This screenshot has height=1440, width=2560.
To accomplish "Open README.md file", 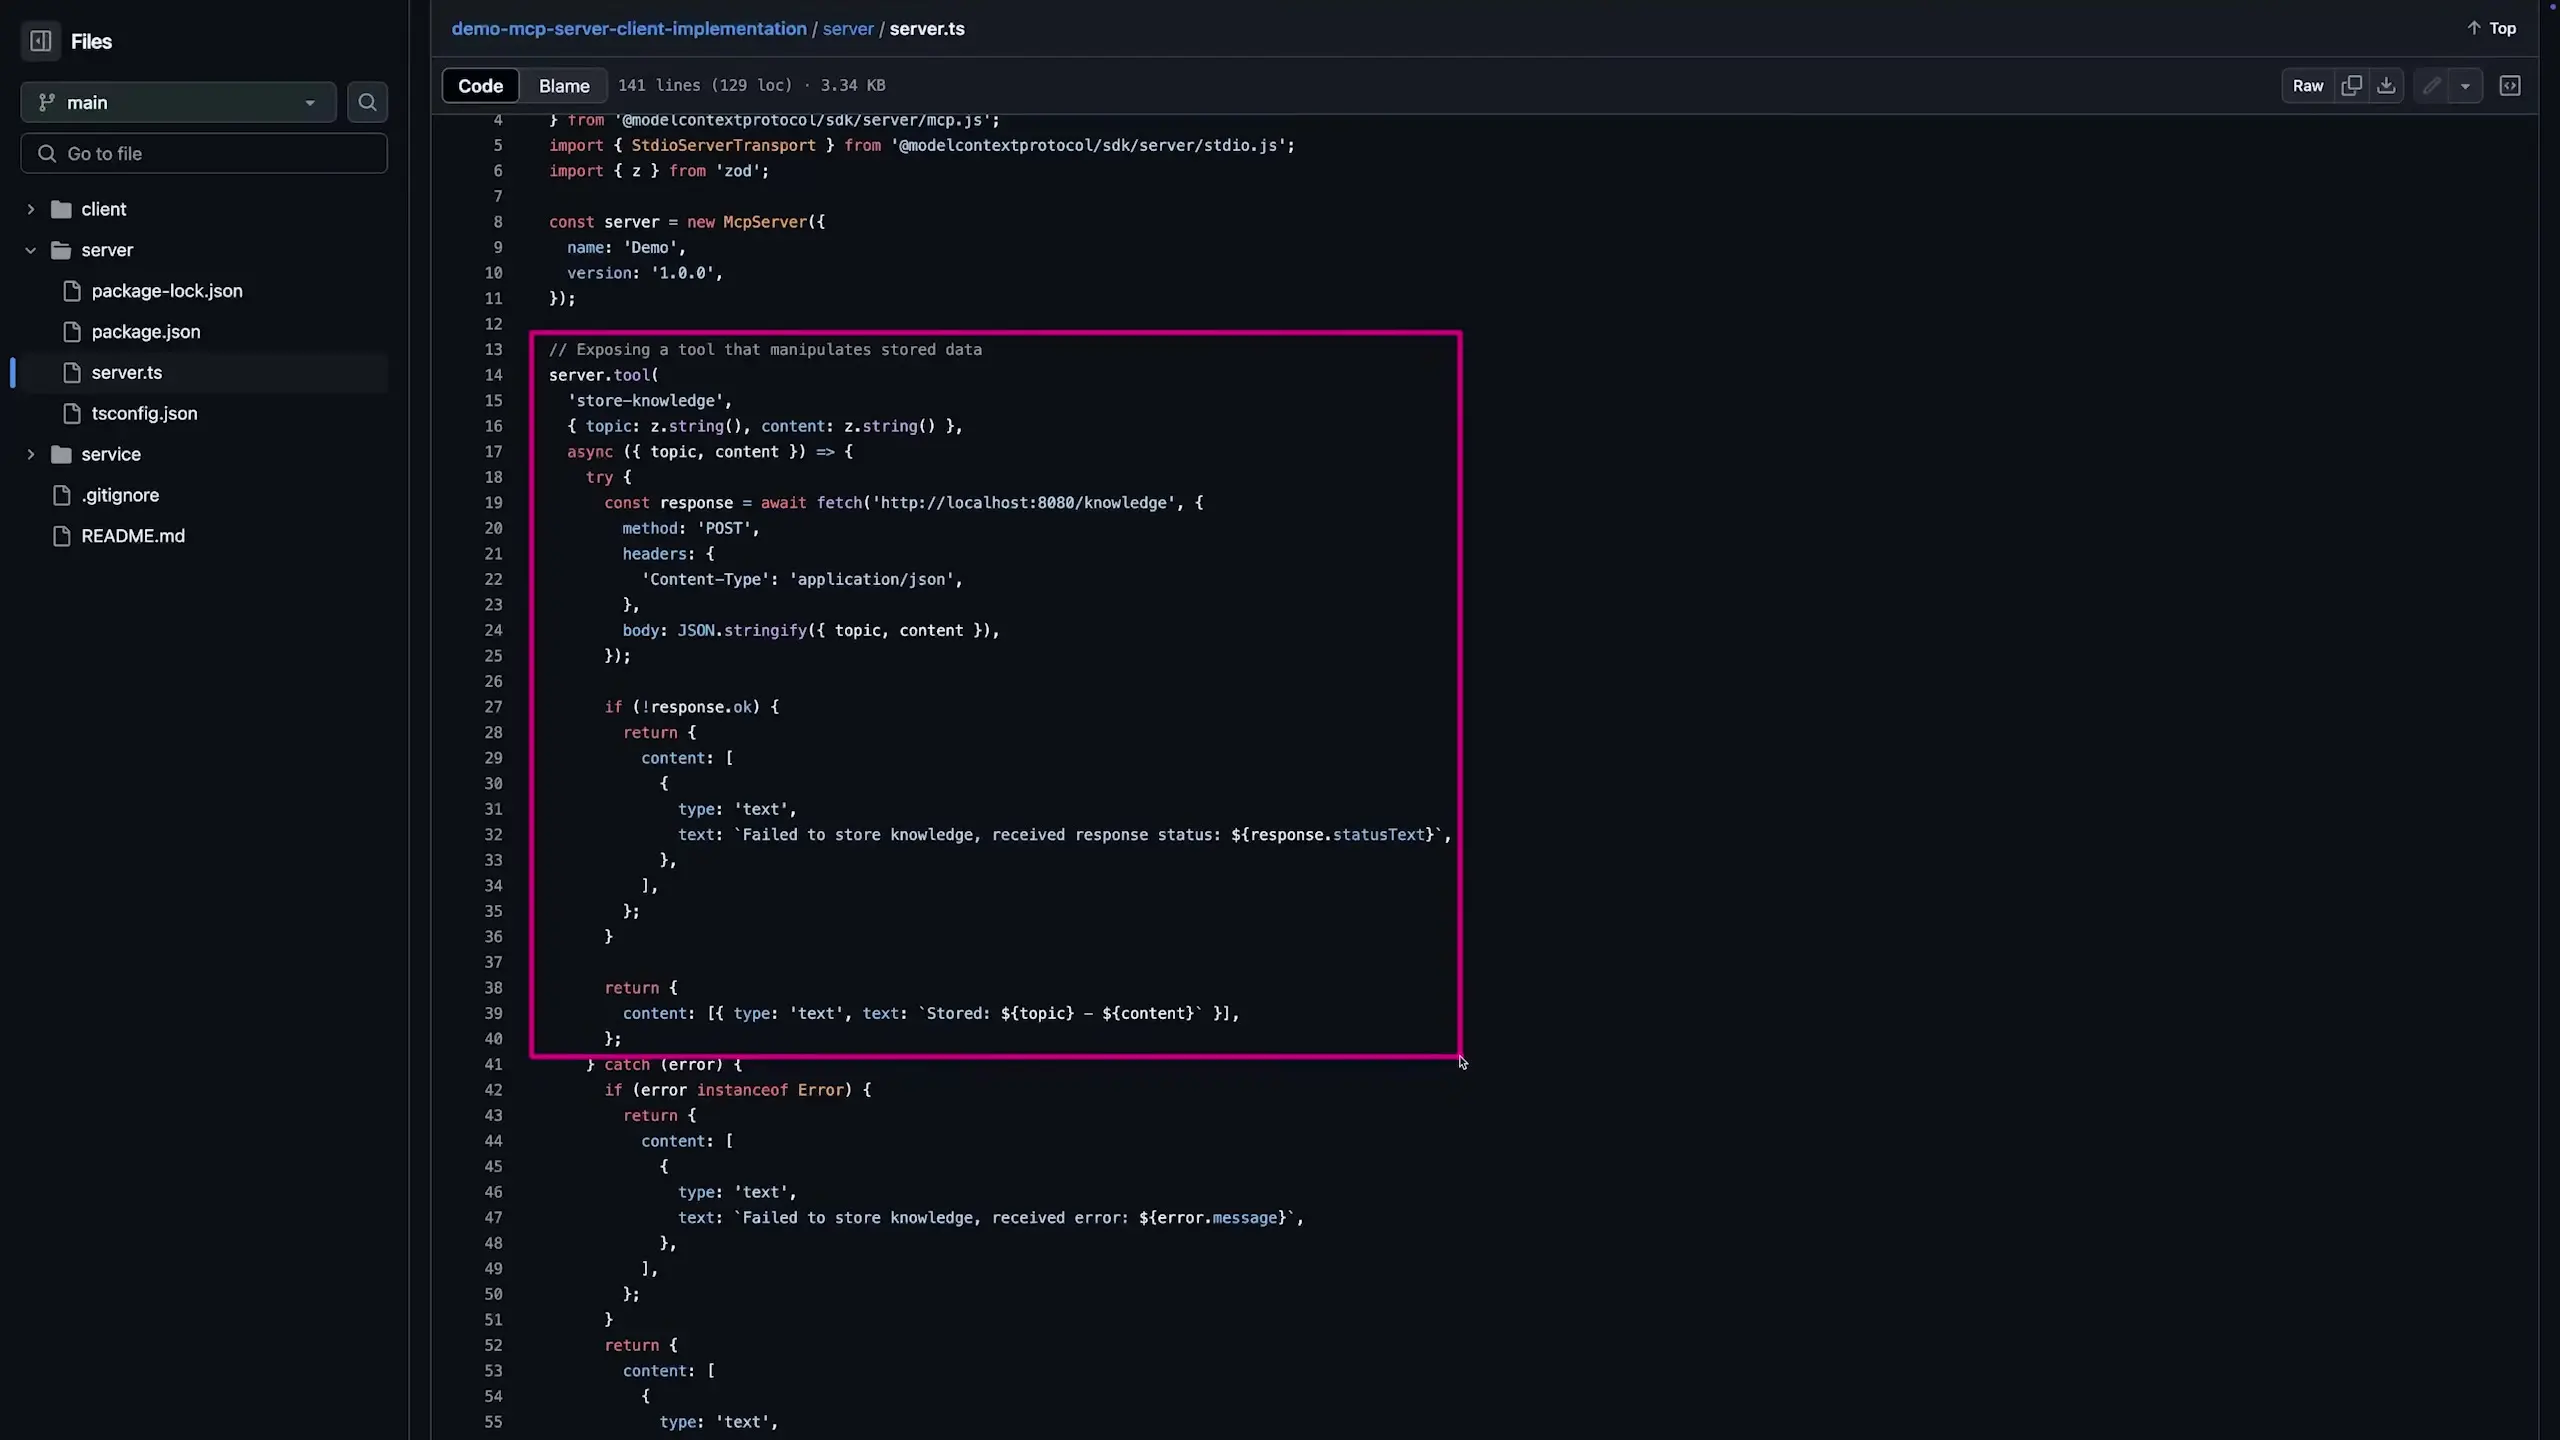I will click(133, 536).
